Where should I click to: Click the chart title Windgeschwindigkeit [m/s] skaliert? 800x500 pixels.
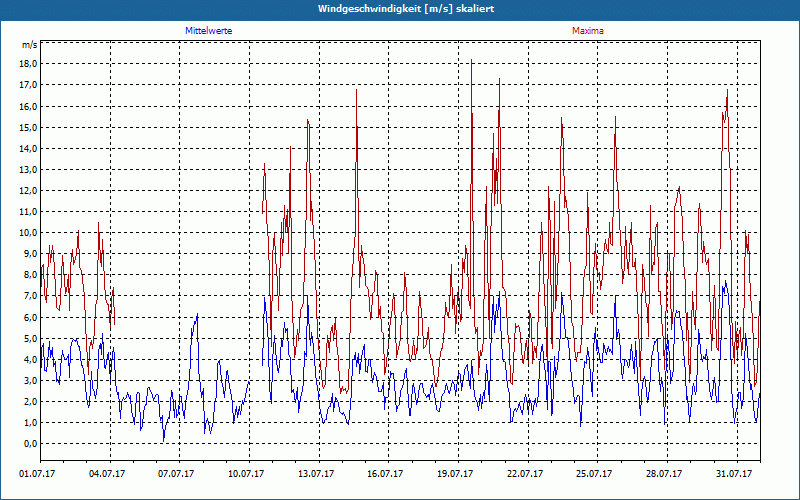pos(406,9)
